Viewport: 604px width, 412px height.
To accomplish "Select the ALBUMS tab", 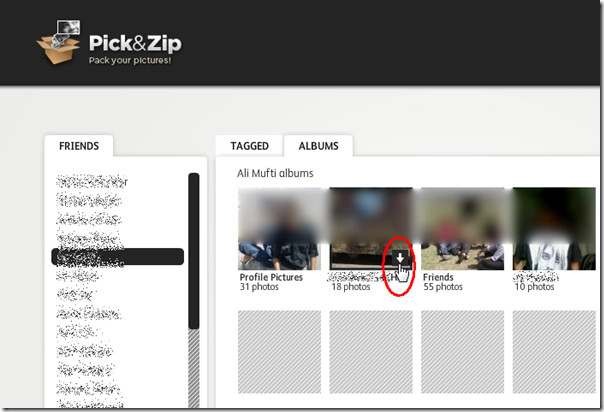I will 319,146.
